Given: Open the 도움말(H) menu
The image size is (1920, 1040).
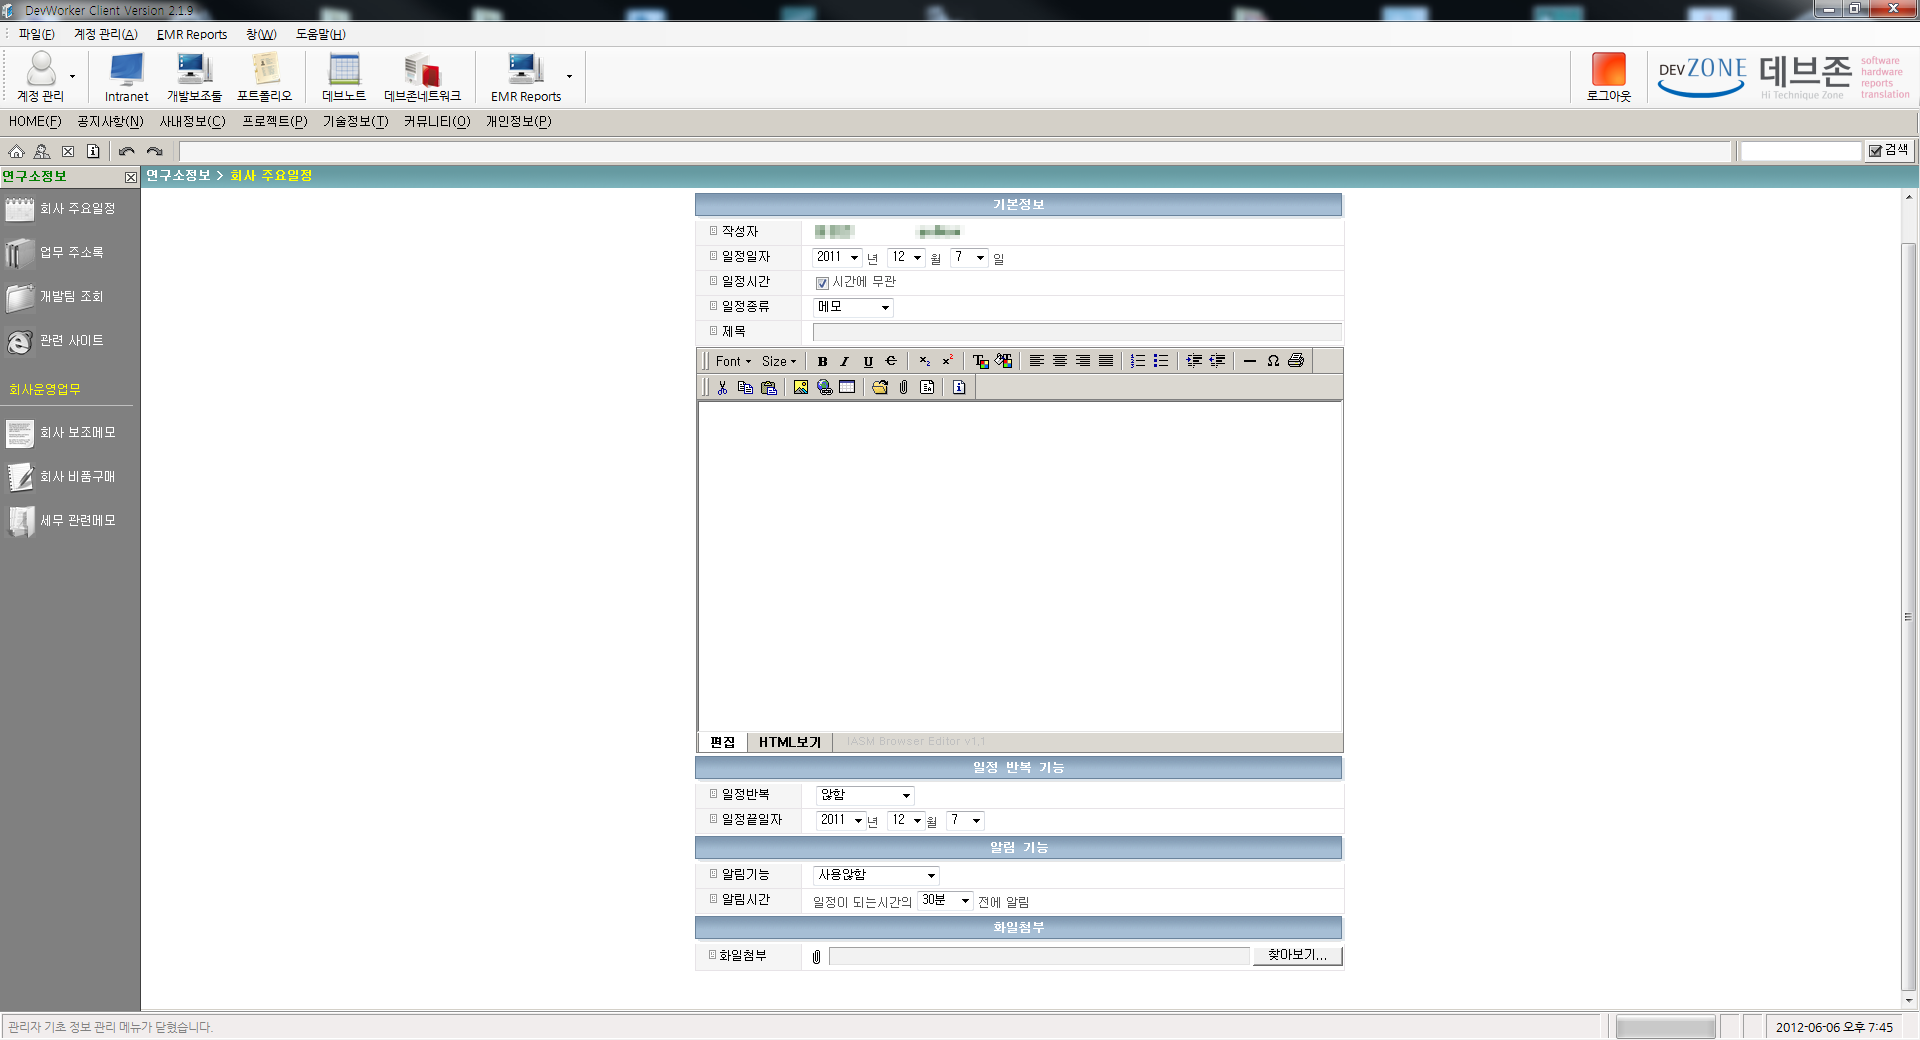Looking at the screenshot, I should tap(320, 34).
